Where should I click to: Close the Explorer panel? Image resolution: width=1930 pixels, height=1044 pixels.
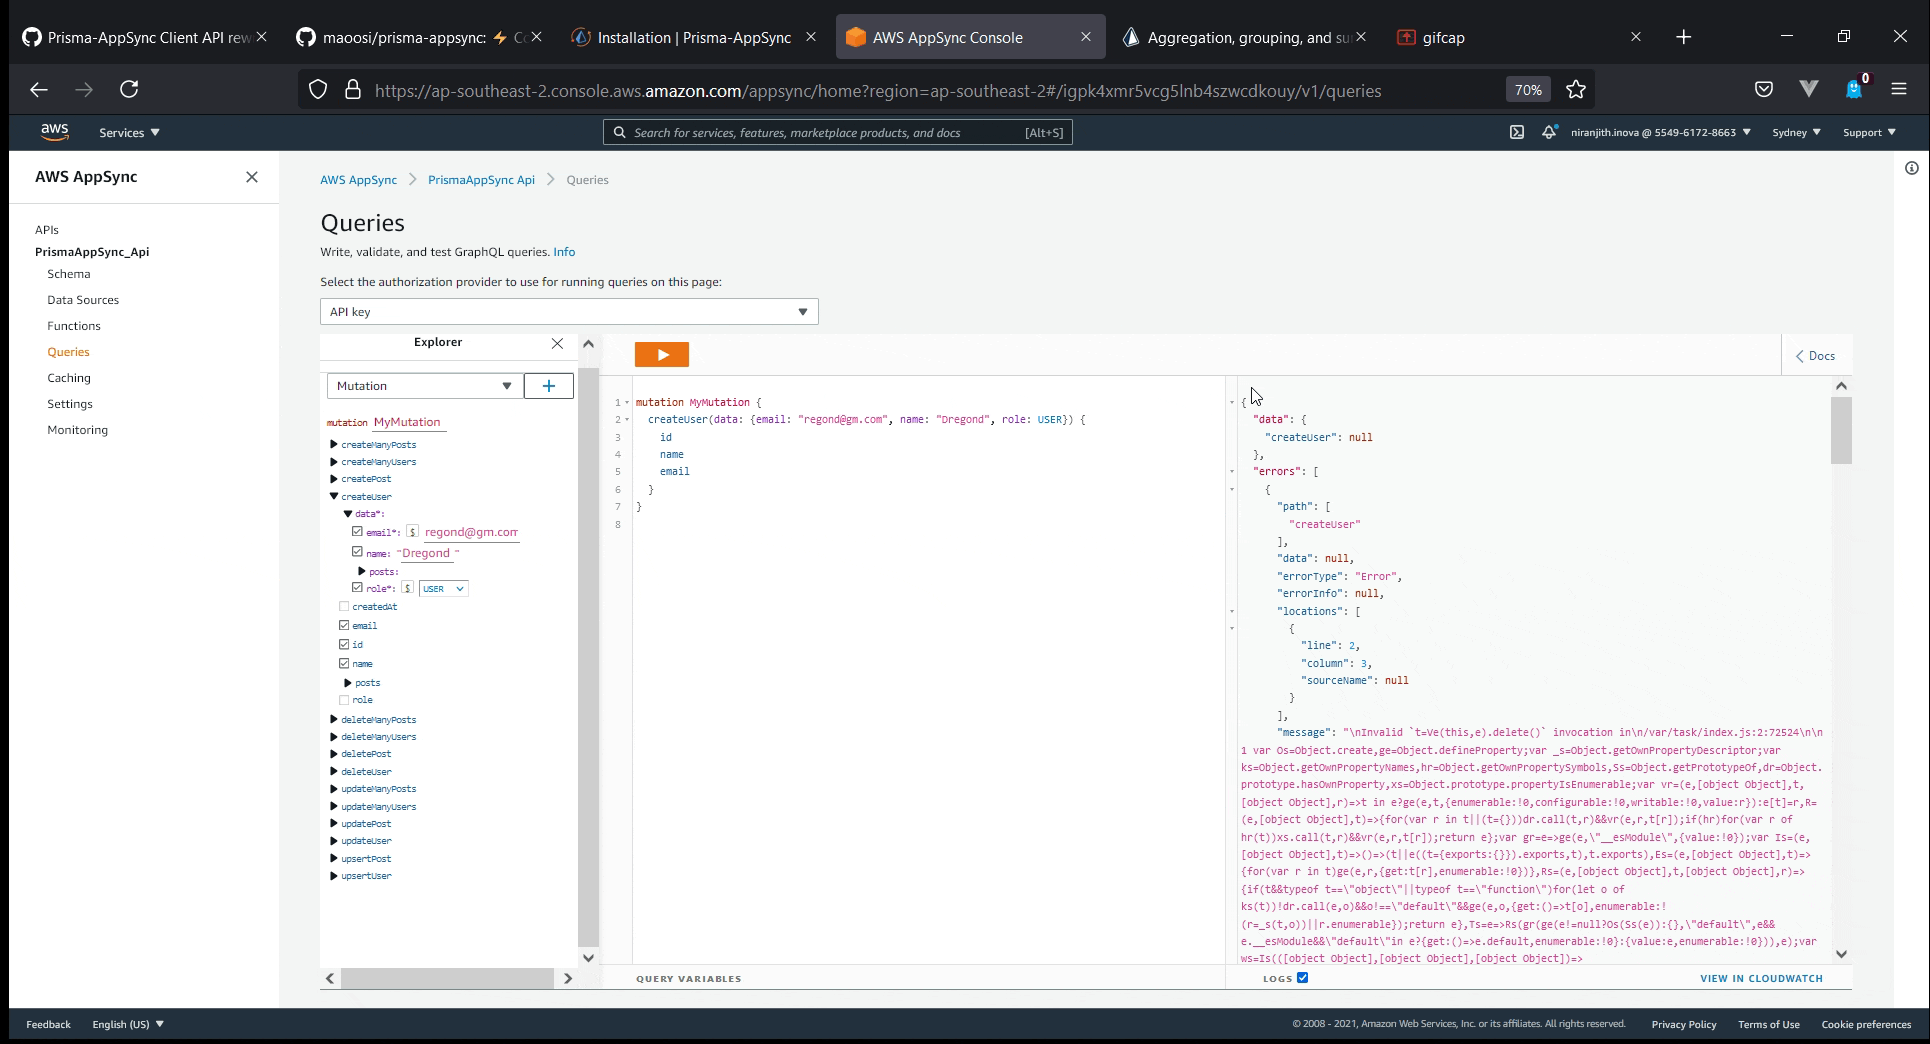(557, 343)
